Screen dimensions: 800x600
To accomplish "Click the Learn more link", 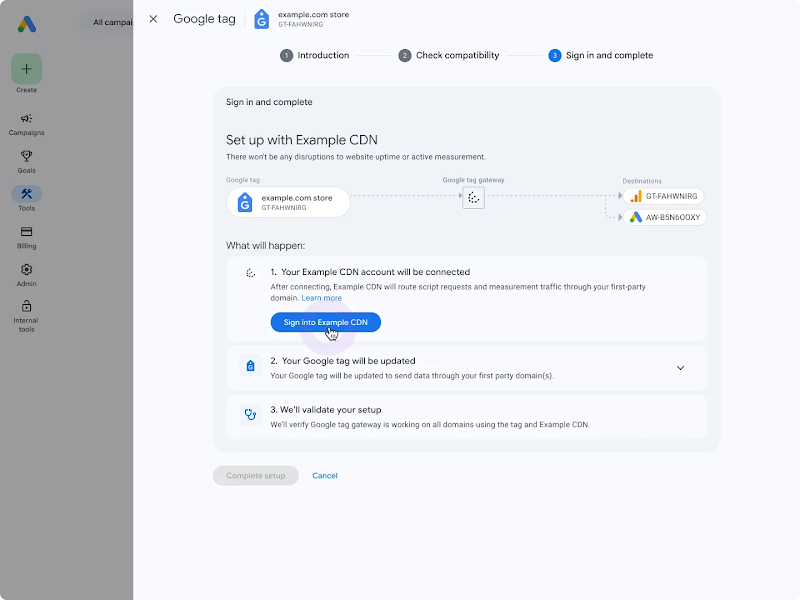I will point(321,298).
